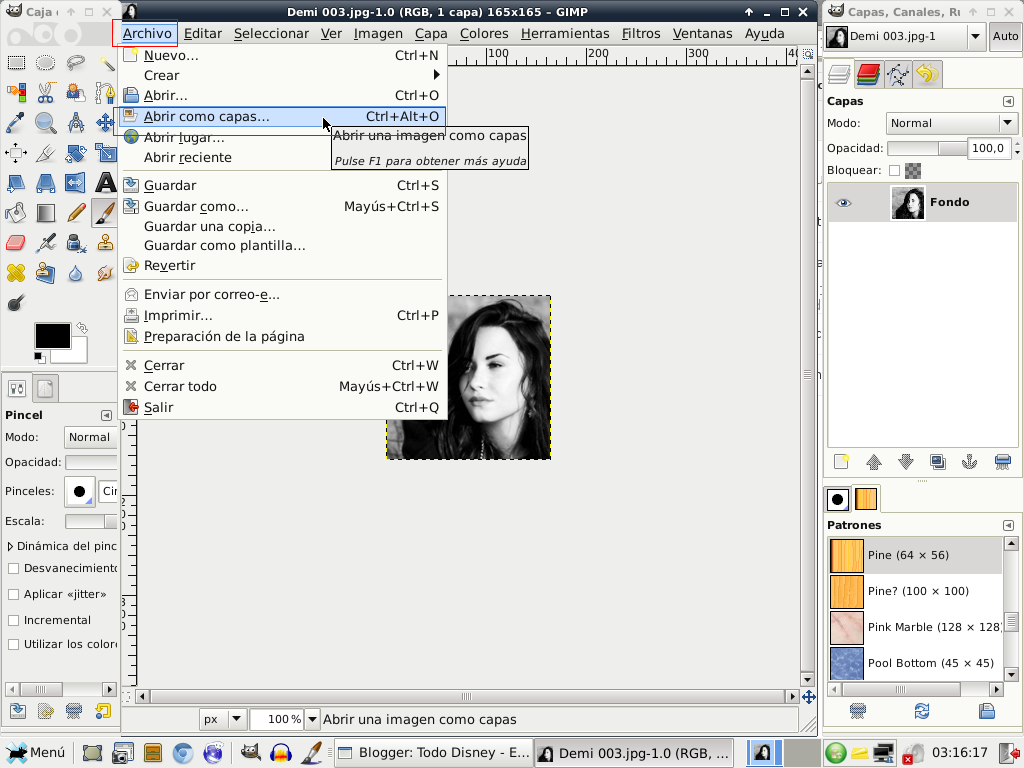Select the Pool Bottom pattern
The height and width of the screenshot is (768, 1024).
[914, 663]
